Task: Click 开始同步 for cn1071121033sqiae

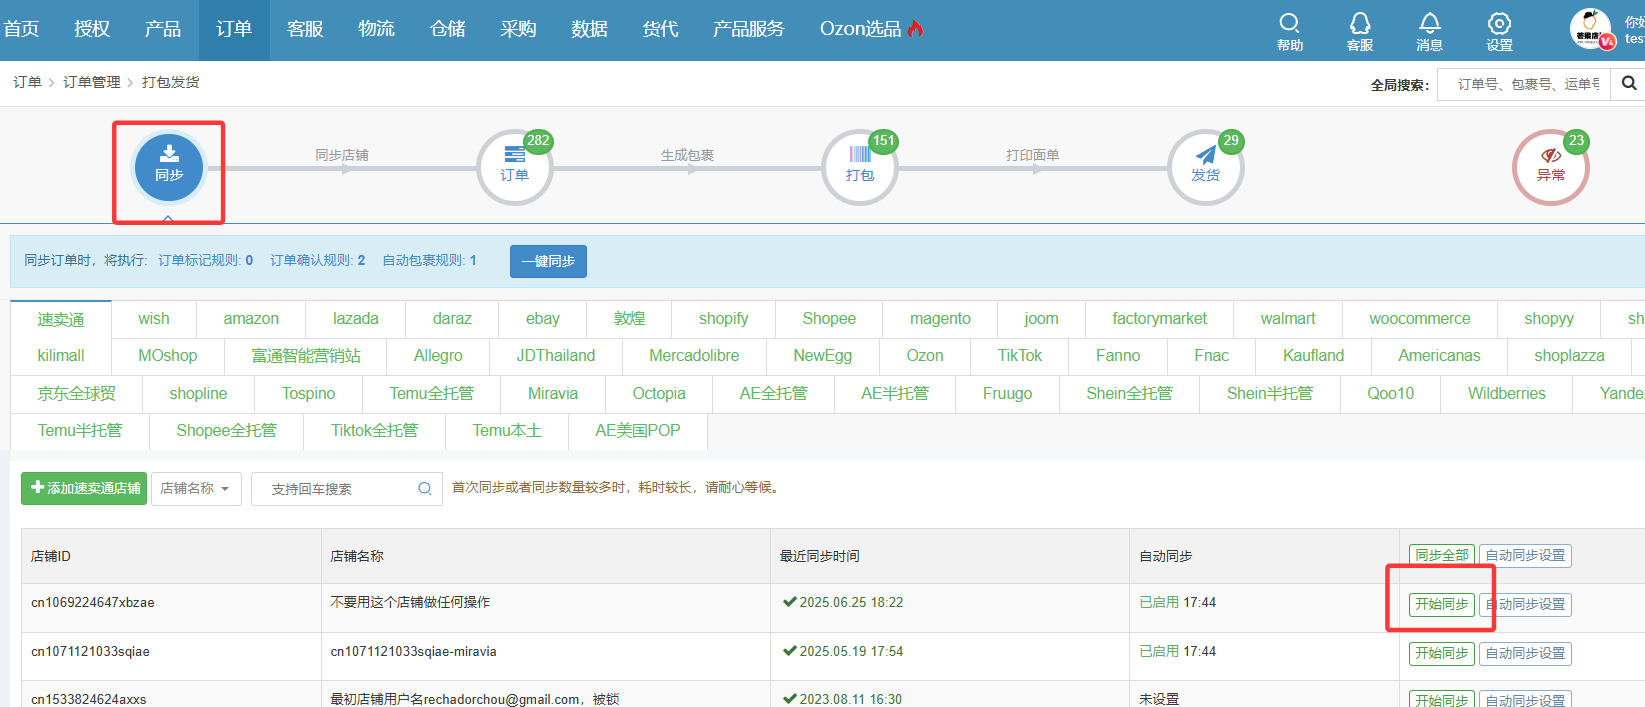Action: coord(1442,653)
